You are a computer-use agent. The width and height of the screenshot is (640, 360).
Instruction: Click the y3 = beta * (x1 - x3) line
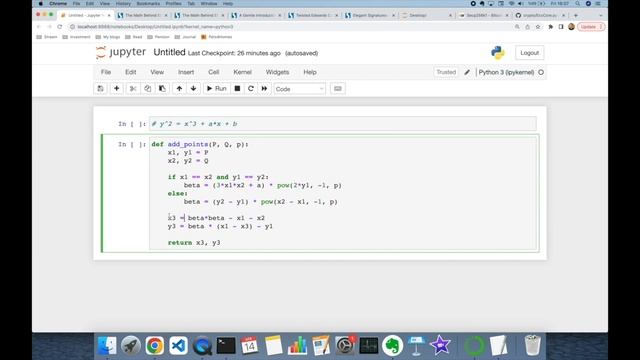pyautogui.click(x=220, y=226)
